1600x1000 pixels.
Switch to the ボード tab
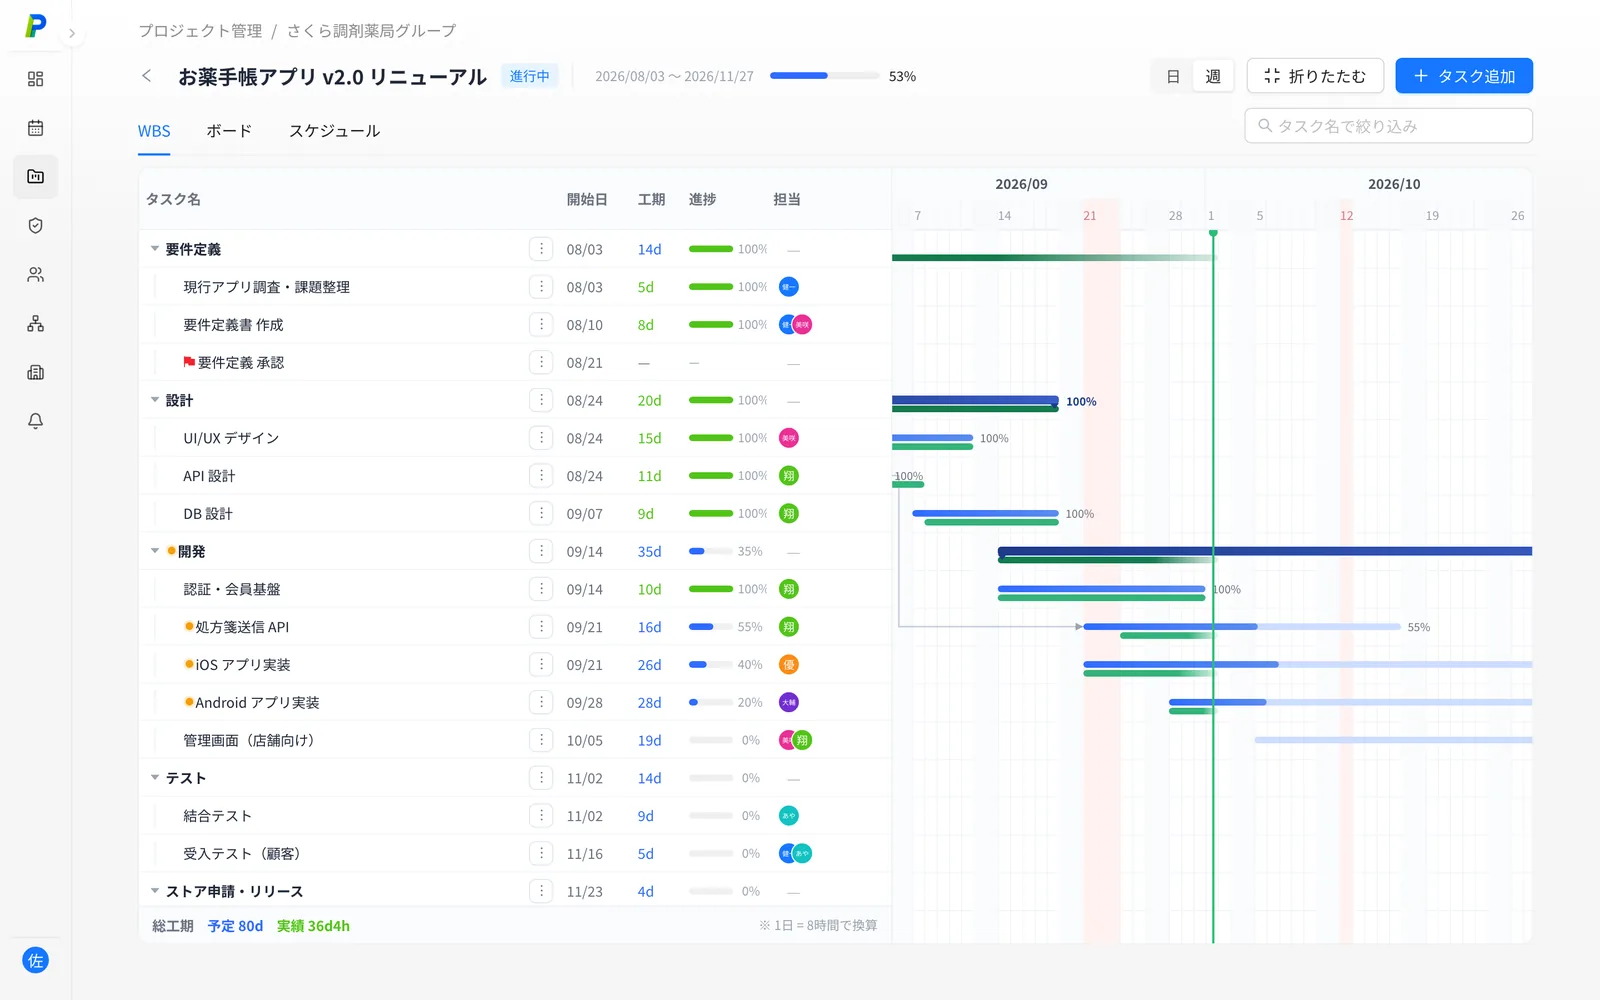point(229,131)
